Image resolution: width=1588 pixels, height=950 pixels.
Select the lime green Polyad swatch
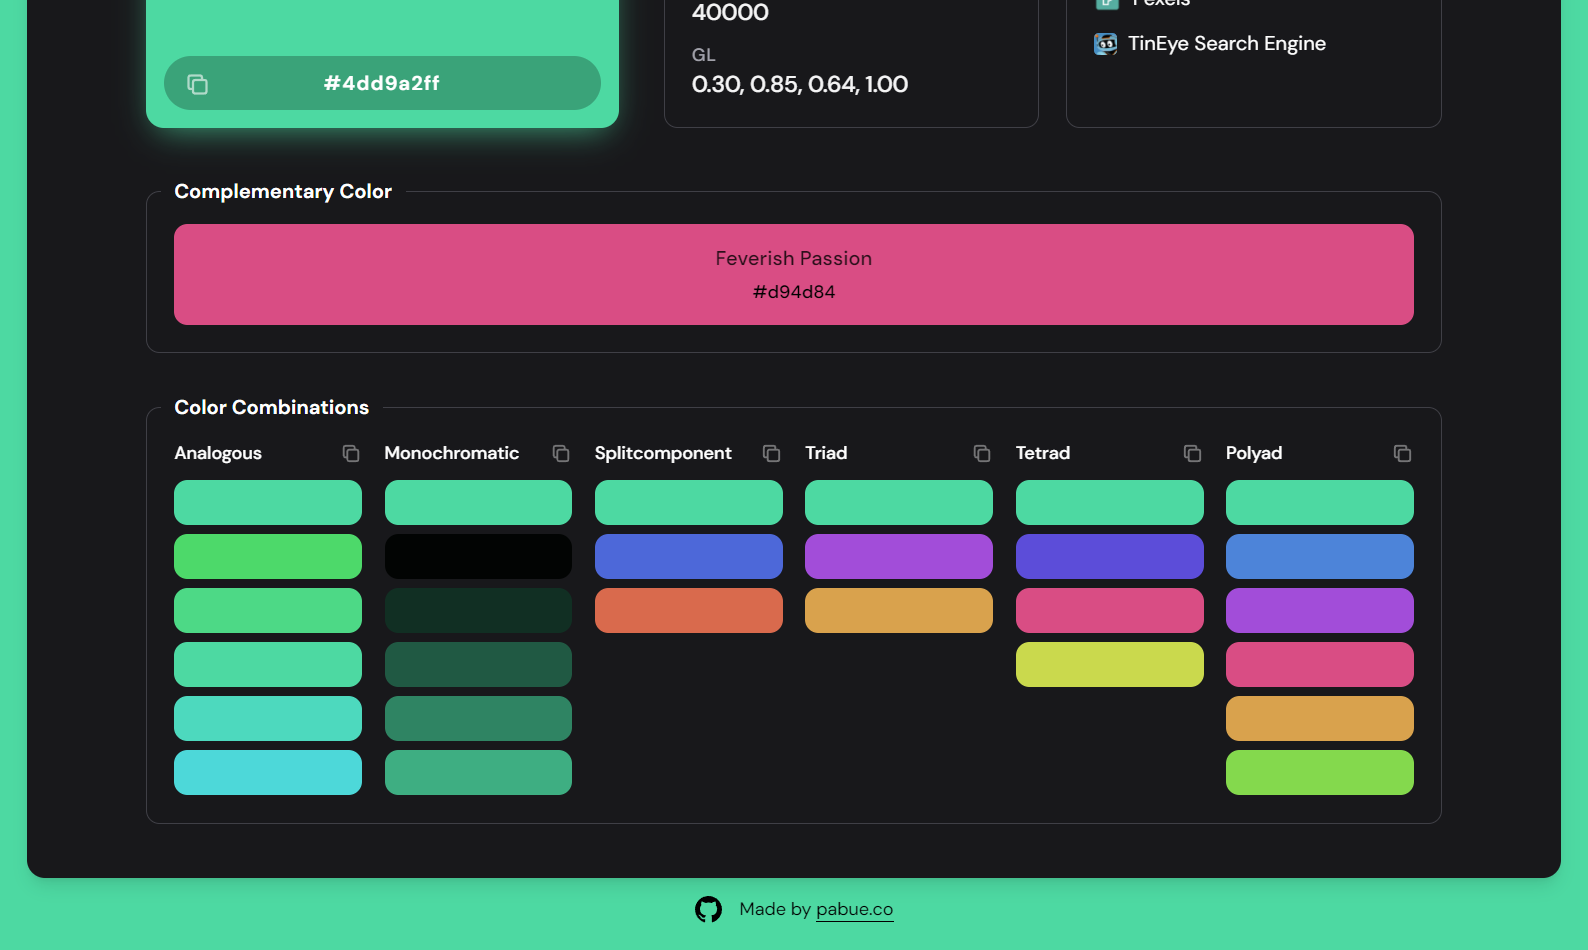coord(1320,772)
